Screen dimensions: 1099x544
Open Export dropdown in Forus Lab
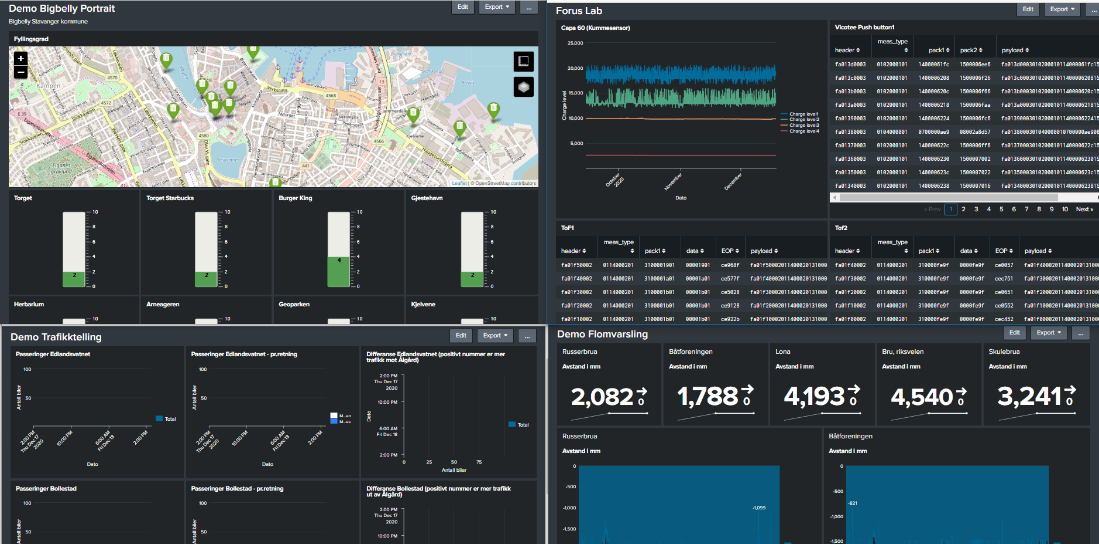pos(1060,9)
